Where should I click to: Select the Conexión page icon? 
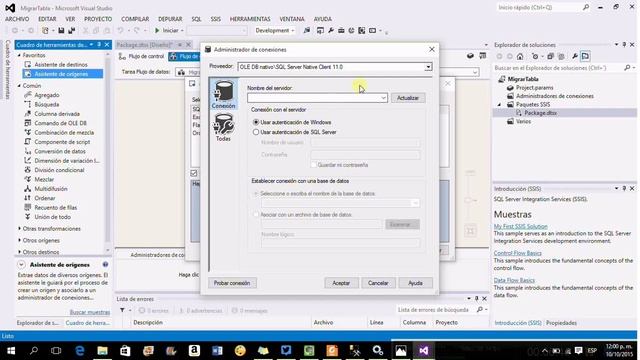[223, 93]
